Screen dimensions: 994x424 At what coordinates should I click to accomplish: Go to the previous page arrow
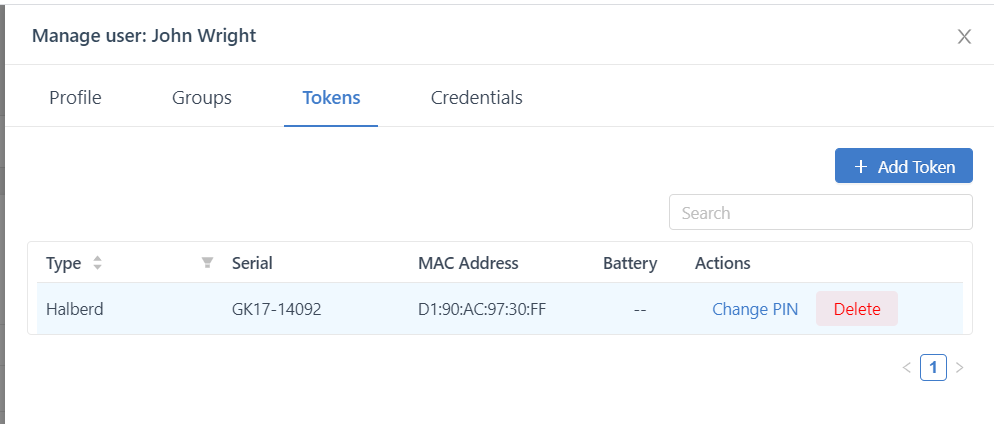pos(906,368)
